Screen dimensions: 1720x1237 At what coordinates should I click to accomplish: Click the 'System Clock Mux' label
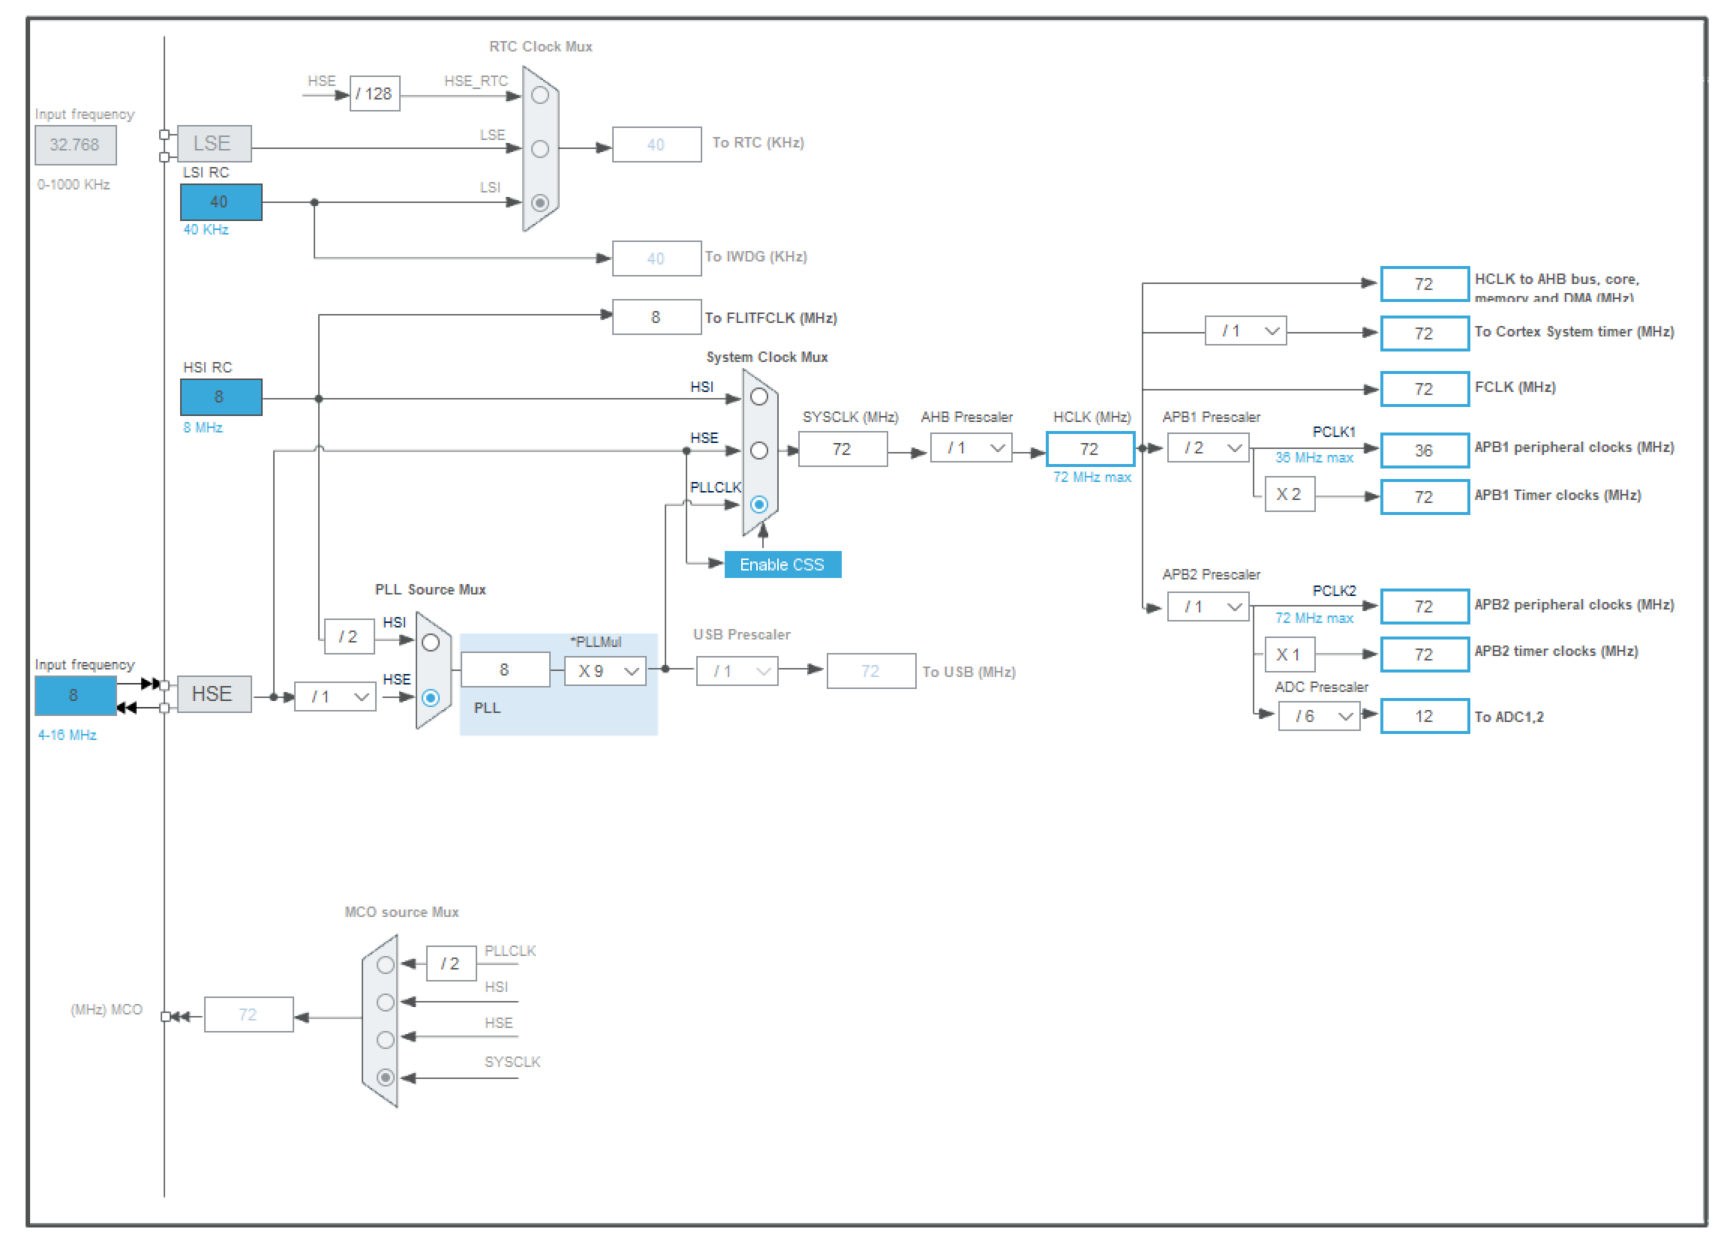click(767, 357)
